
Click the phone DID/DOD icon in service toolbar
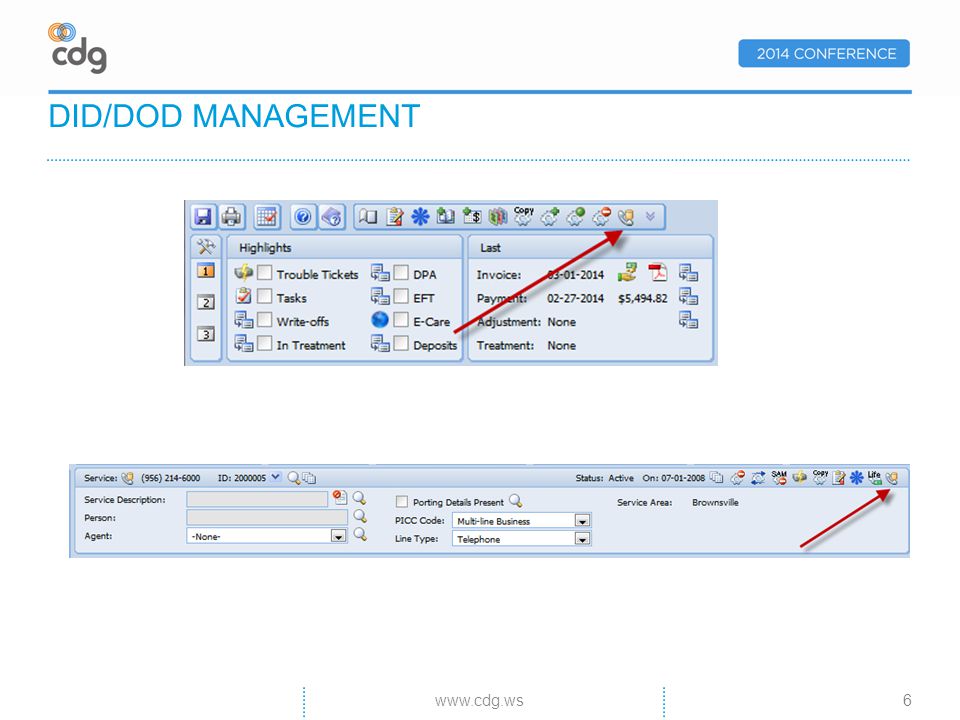point(892,478)
